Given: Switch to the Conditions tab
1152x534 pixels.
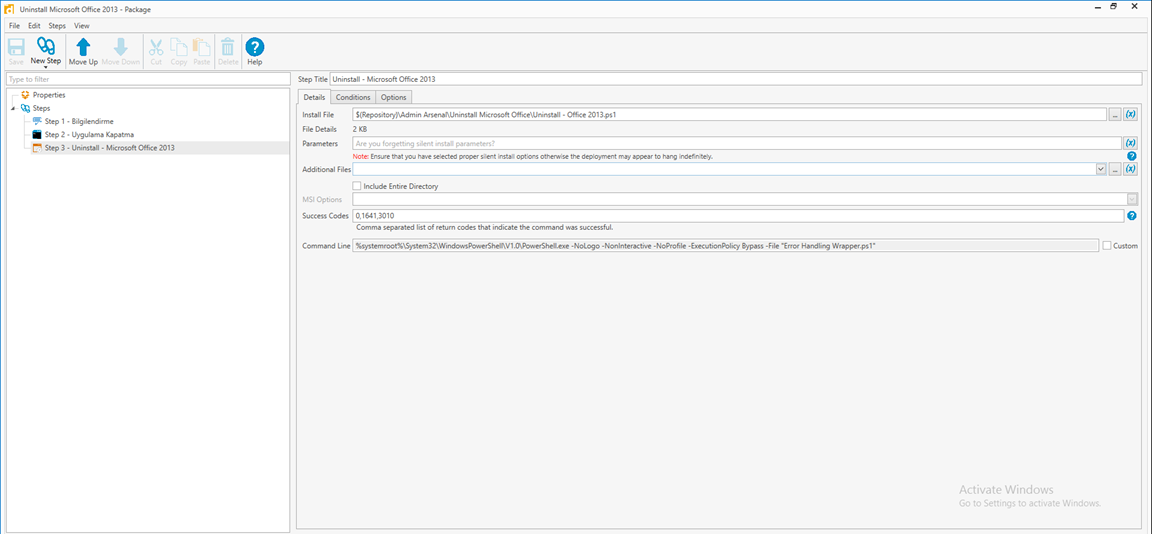Looking at the screenshot, I should (x=353, y=97).
